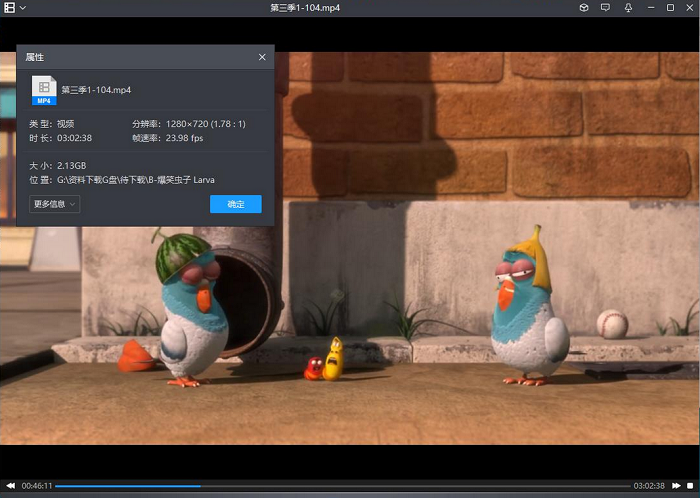Click the 3D cube icon in title bar

coord(584,8)
